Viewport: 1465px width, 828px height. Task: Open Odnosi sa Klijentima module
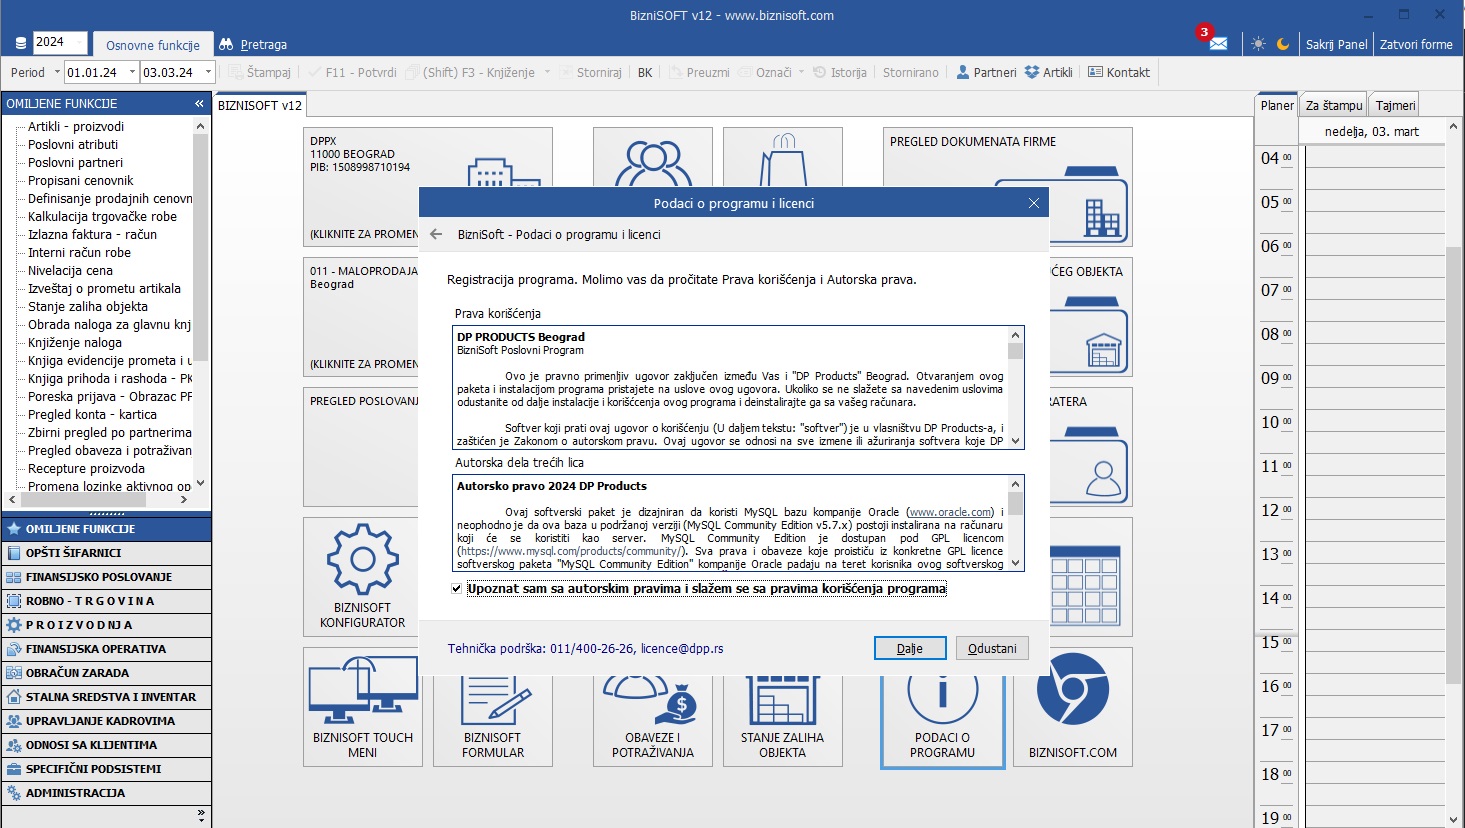[x=106, y=745]
